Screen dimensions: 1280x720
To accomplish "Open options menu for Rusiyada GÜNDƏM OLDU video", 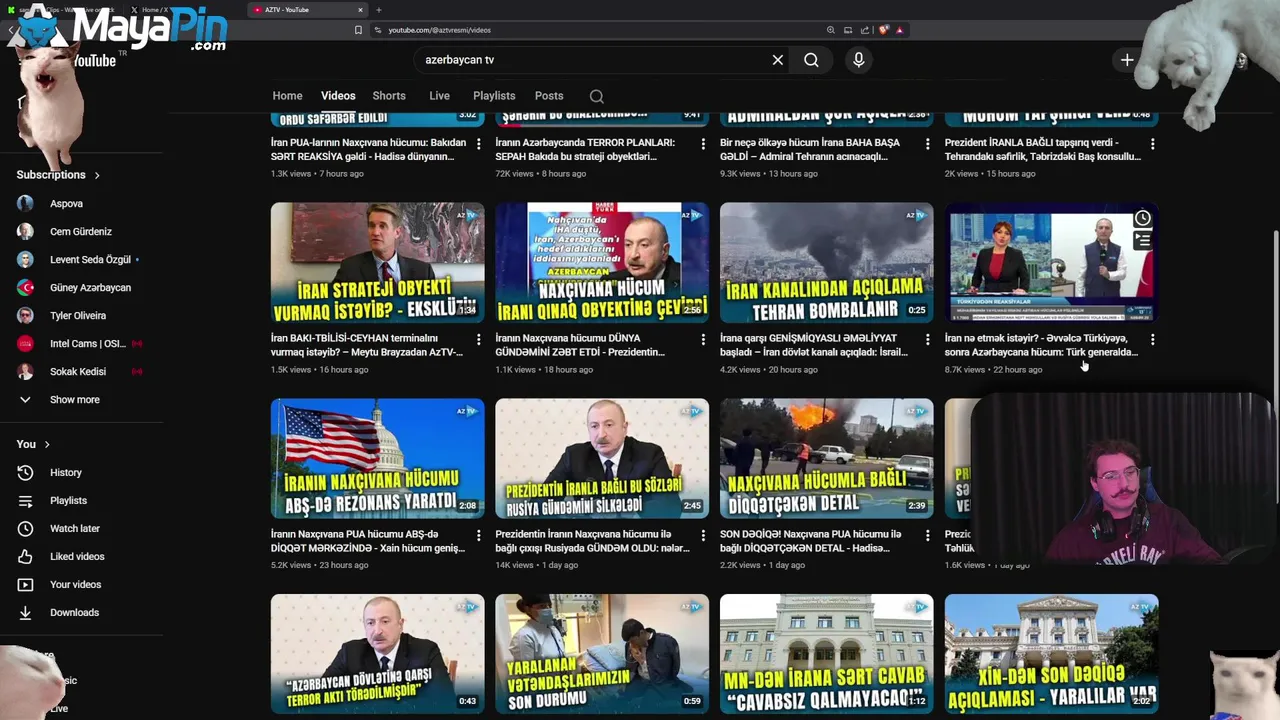I will [x=703, y=536].
